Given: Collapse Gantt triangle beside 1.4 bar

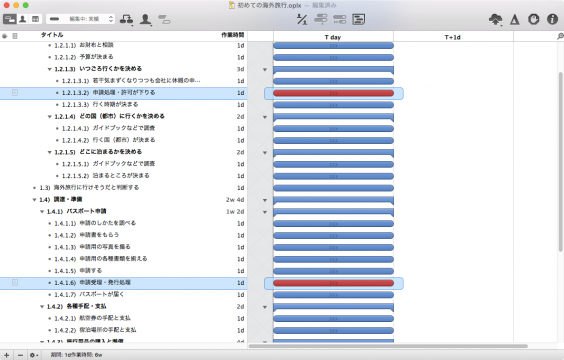Looking at the screenshot, I should coord(265,200).
